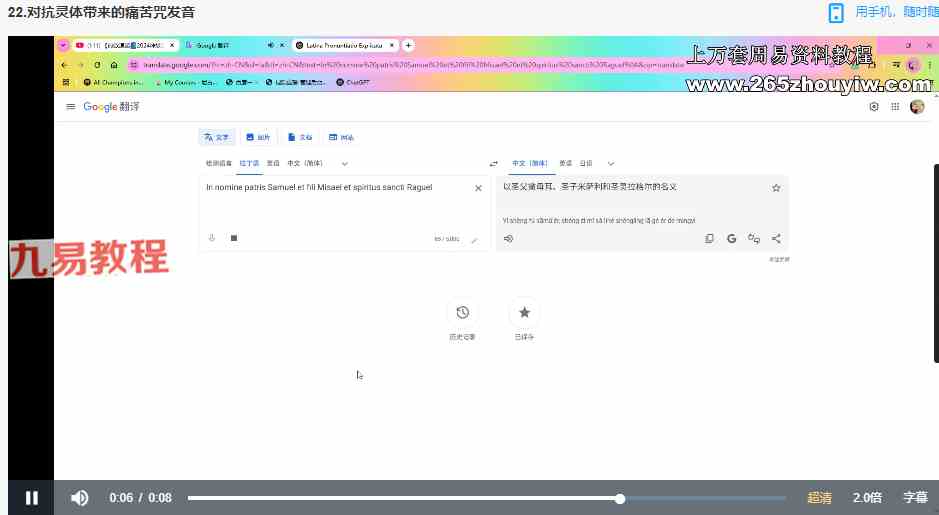Change playback speed from 2.0倍
Viewport: 939px width, 515px height.
(866, 498)
